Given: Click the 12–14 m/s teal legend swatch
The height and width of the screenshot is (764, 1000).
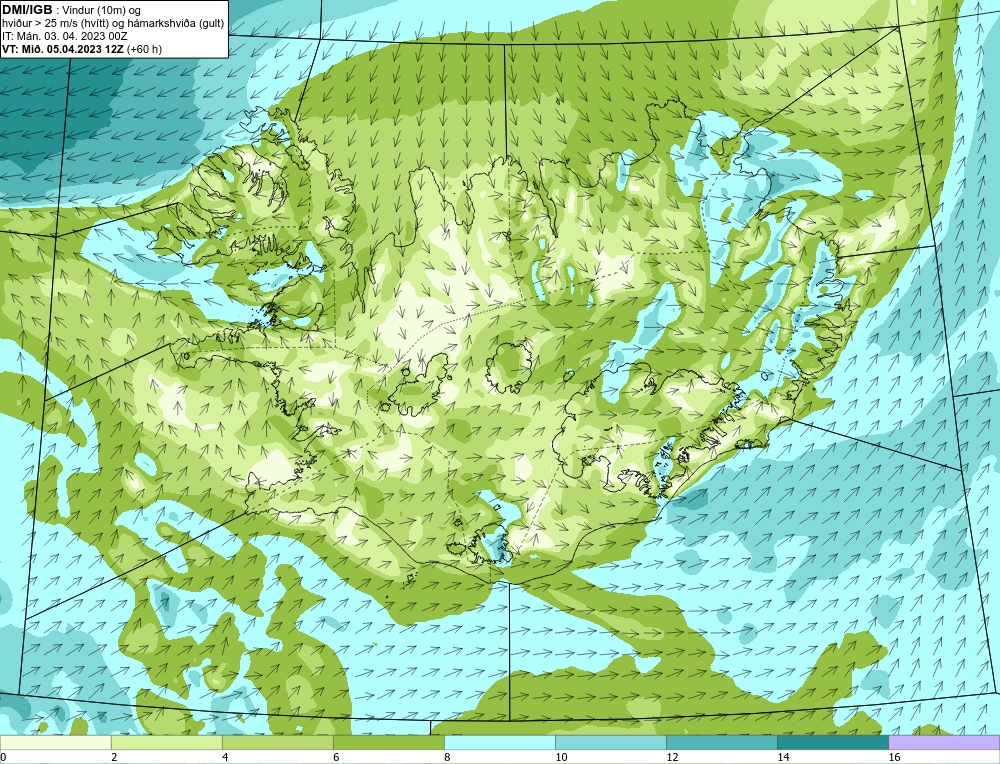Looking at the screenshot, I should (721, 742).
